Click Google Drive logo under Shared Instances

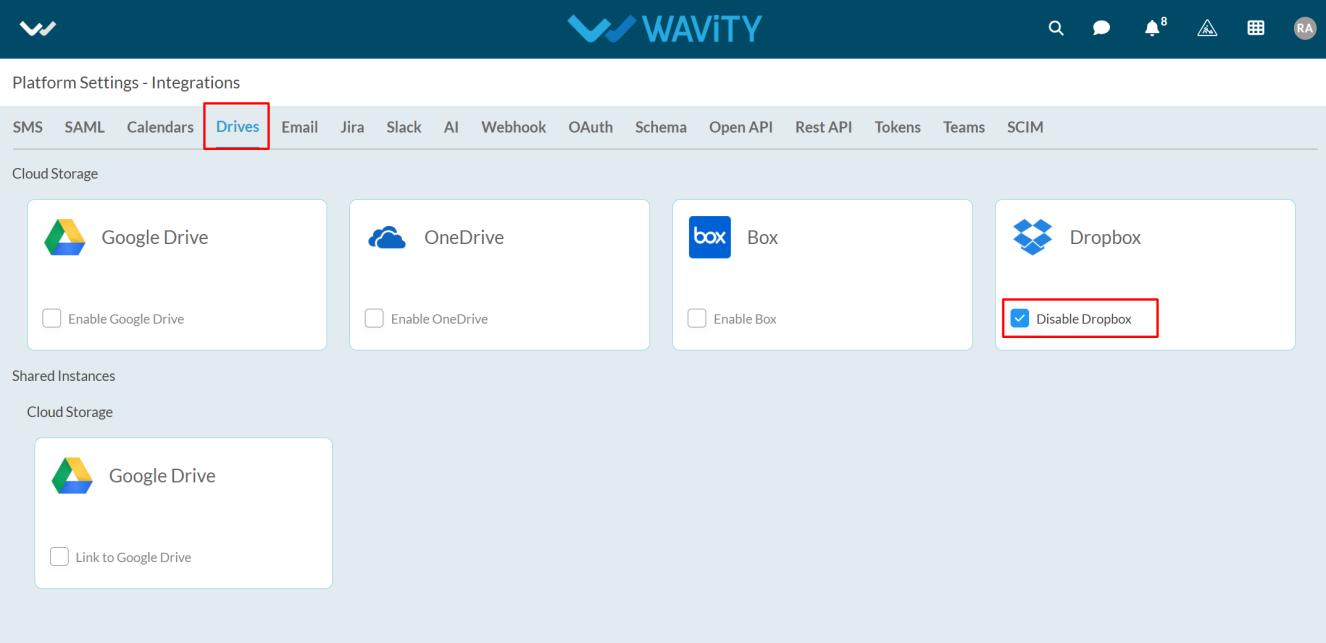[72, 476]
